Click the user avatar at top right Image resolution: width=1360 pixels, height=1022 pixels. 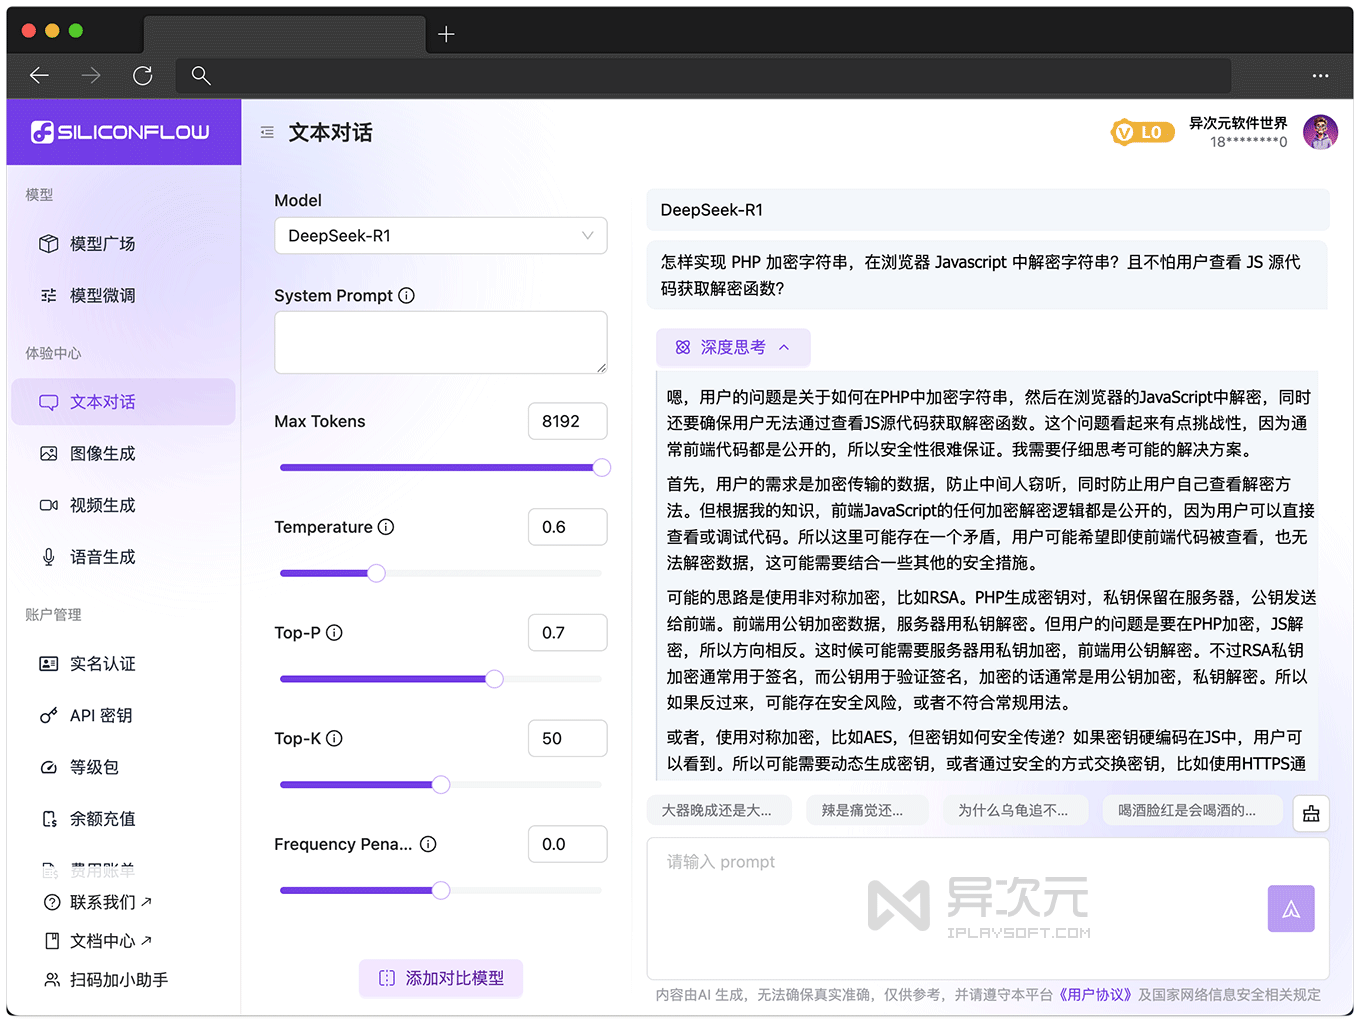point(1321,131)
